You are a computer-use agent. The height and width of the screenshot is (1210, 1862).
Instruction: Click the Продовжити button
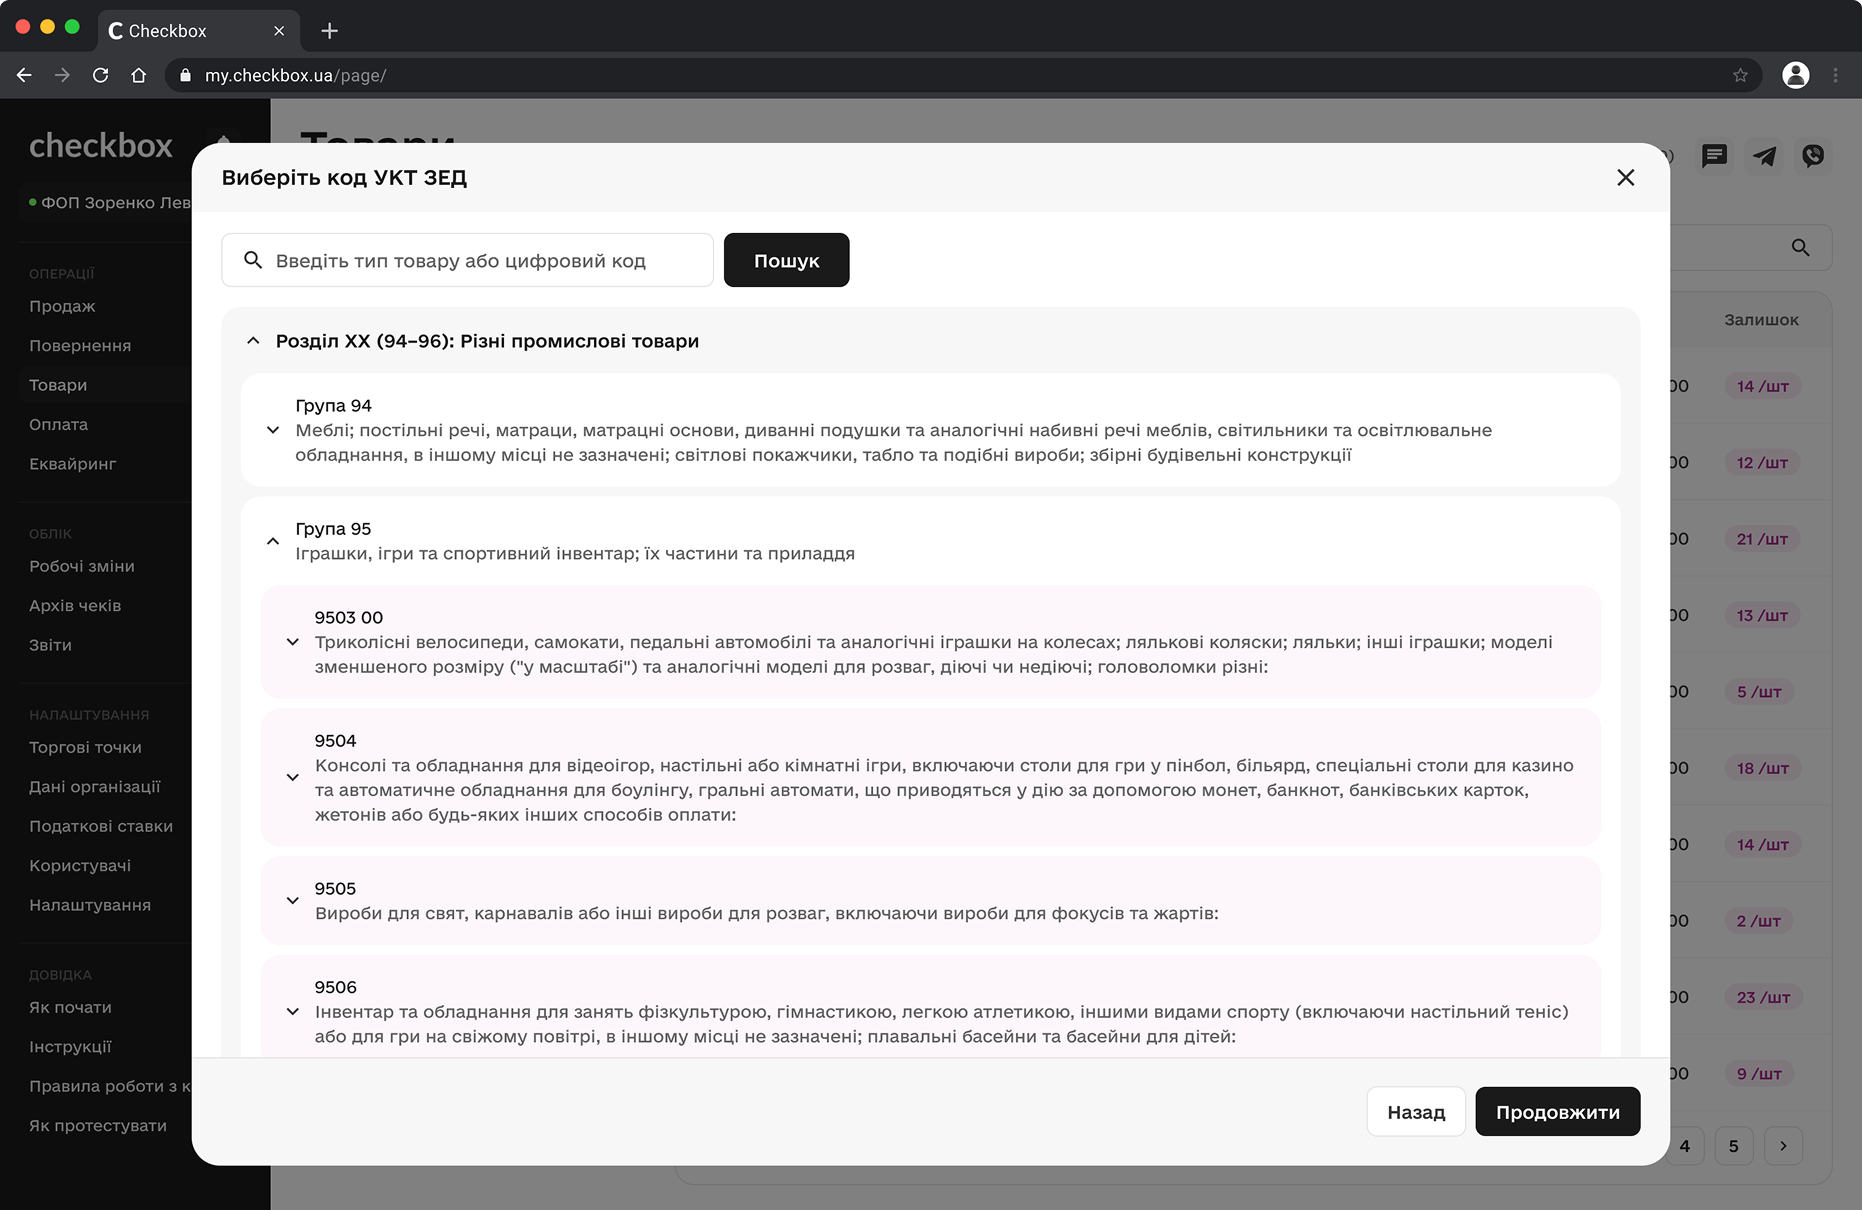pyautogui.click(x=1557, y=1112)
